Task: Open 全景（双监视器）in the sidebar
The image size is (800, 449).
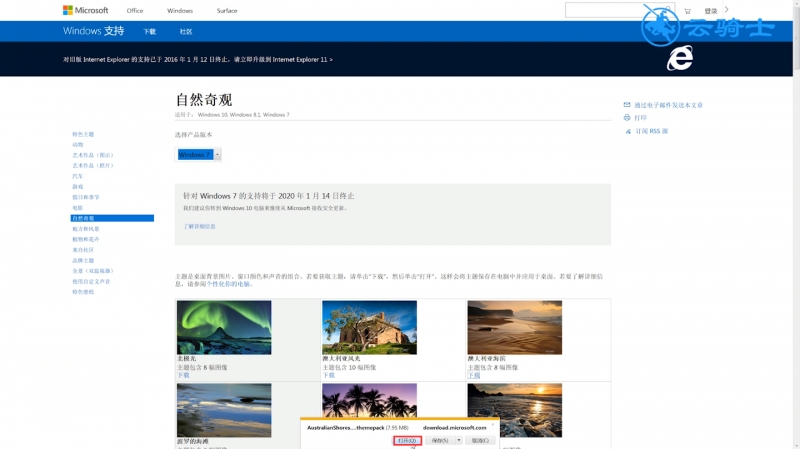Action: [x=93, y=271]
